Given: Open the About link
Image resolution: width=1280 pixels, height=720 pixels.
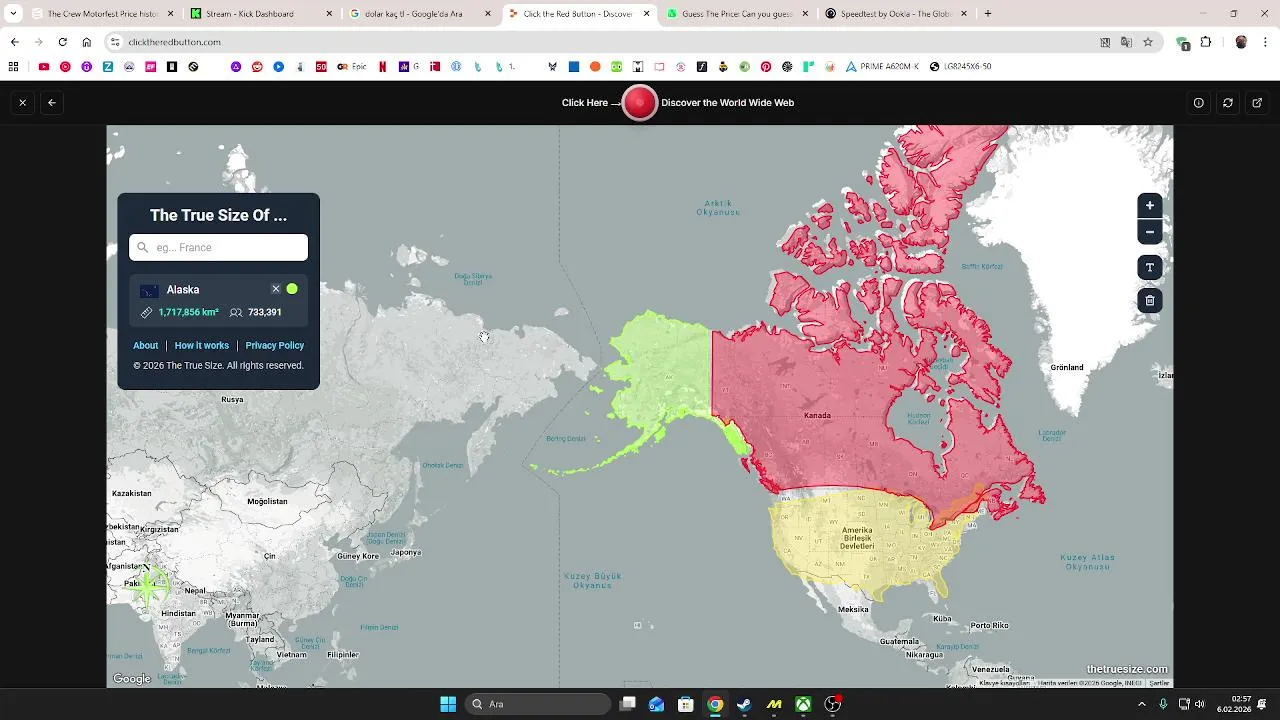Looking at the screenshot, I should click(146, 345).
